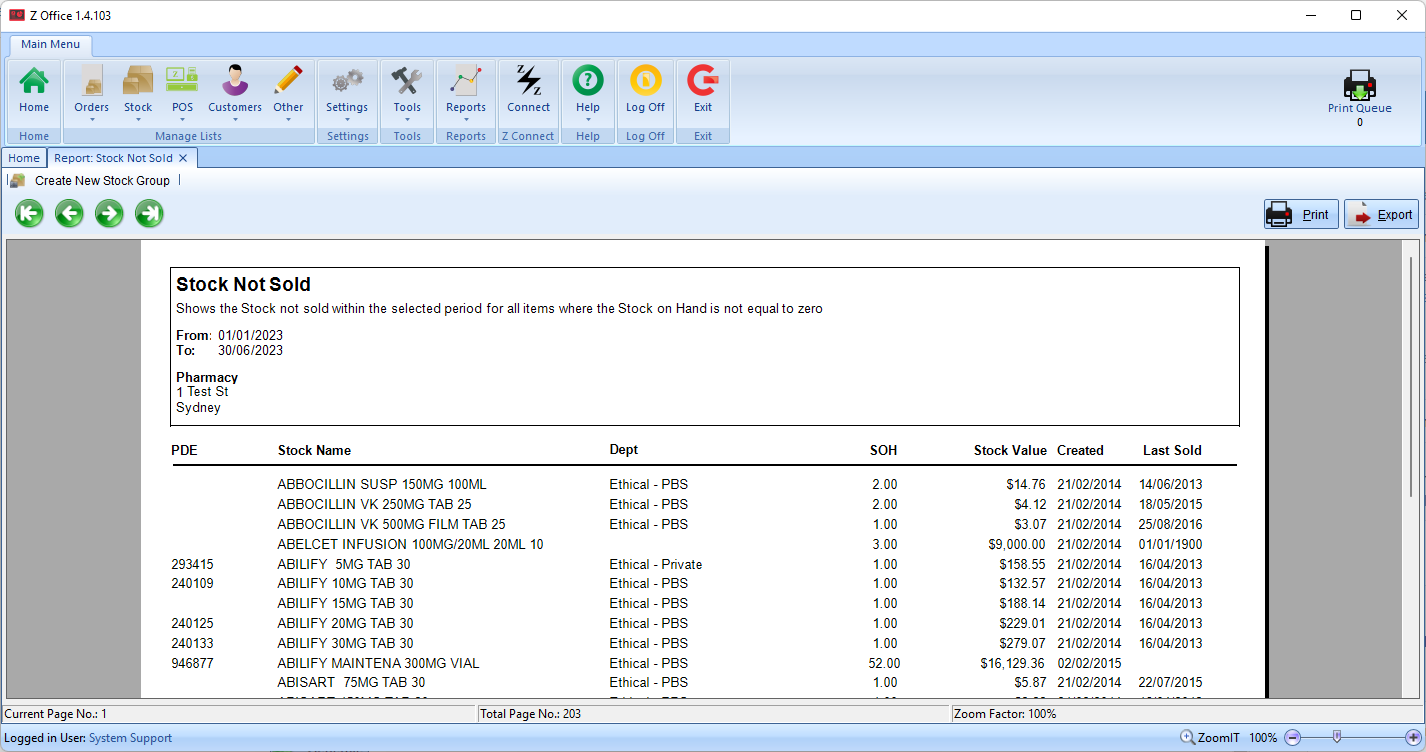The width and height of the screenshot is (1426, 752).
Task: Click the ABISART 75MG TAB 30 row
Action: (x=704, y=682)
